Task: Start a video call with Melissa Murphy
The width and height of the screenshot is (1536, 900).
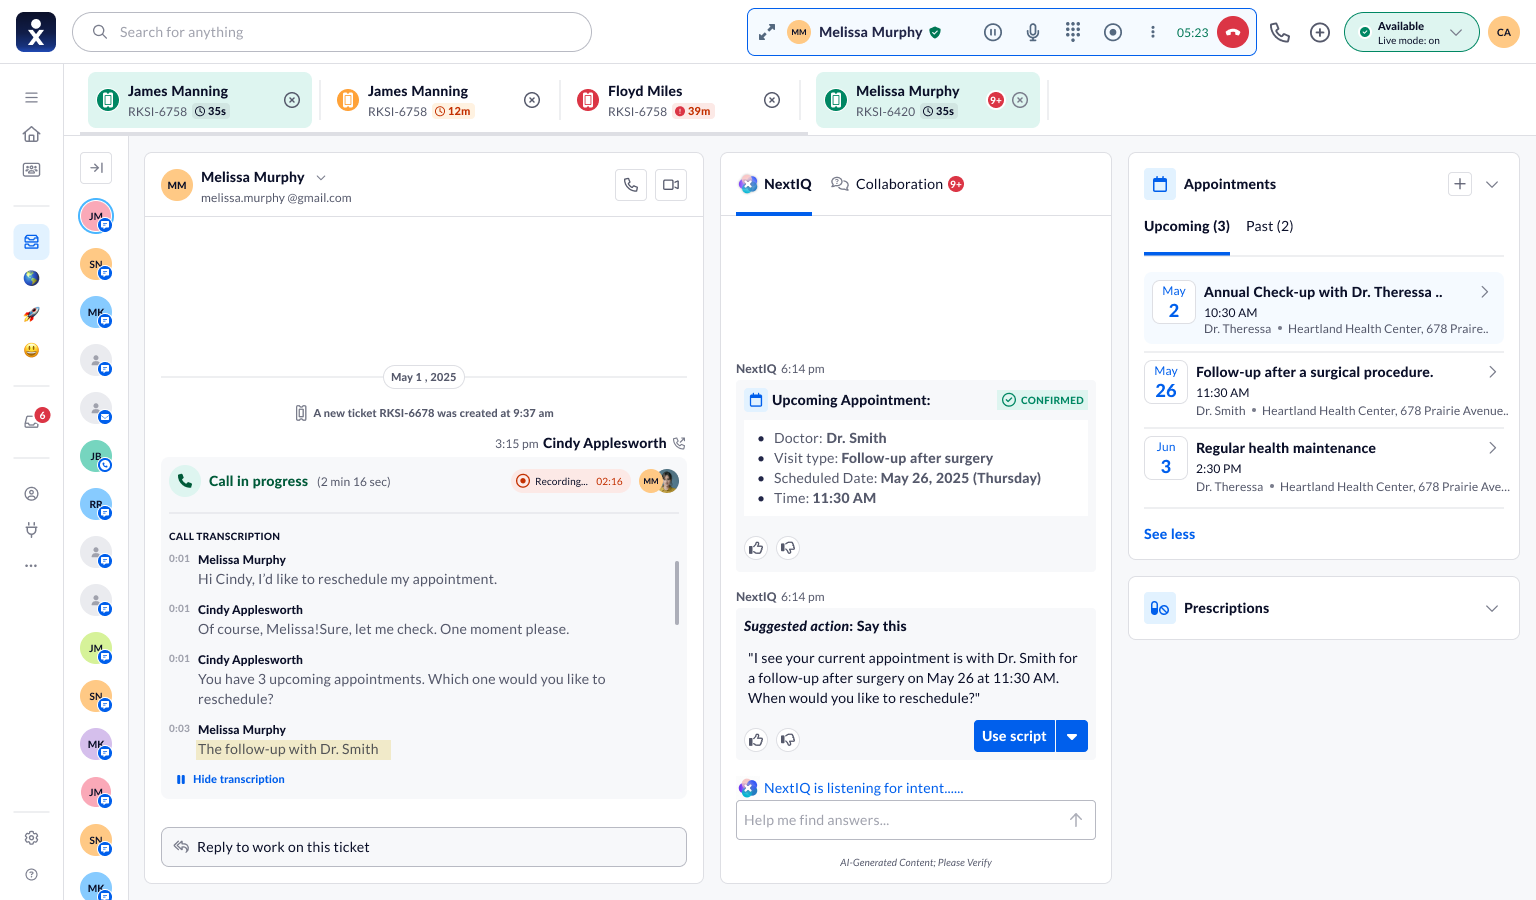Action: coord(671,185)
